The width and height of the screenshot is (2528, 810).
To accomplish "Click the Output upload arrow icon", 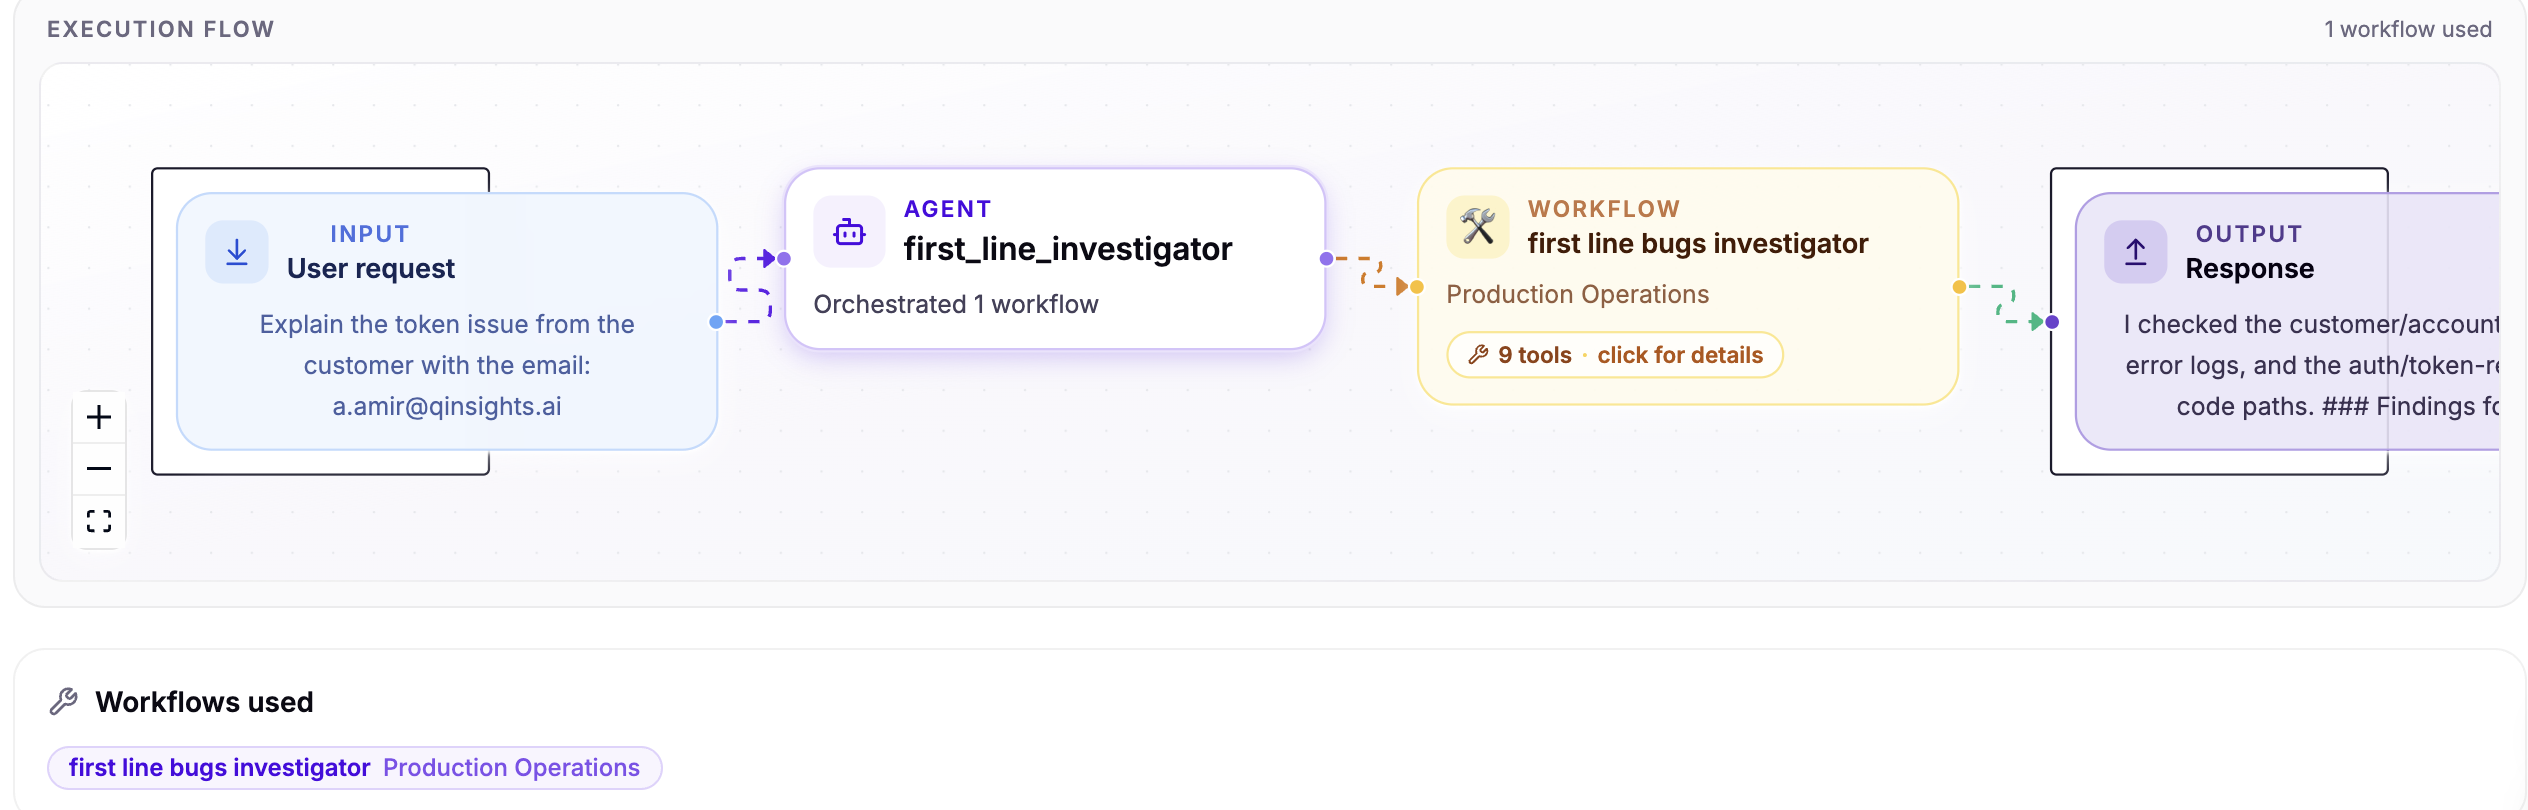I will coord(2136,252).
